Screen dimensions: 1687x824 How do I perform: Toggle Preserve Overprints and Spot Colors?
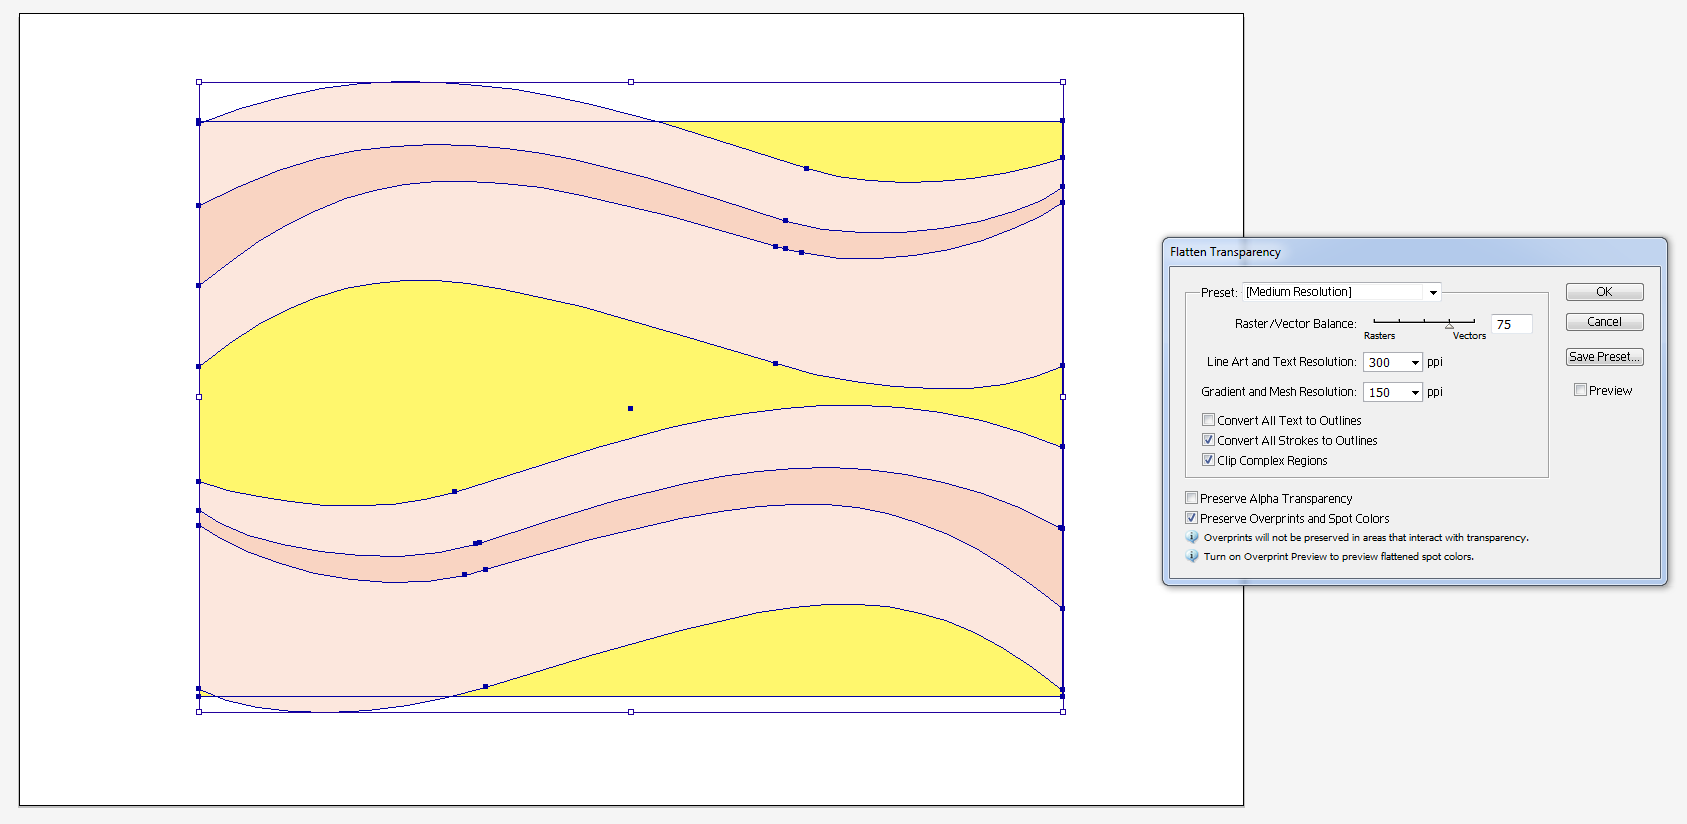(1191, 518)
